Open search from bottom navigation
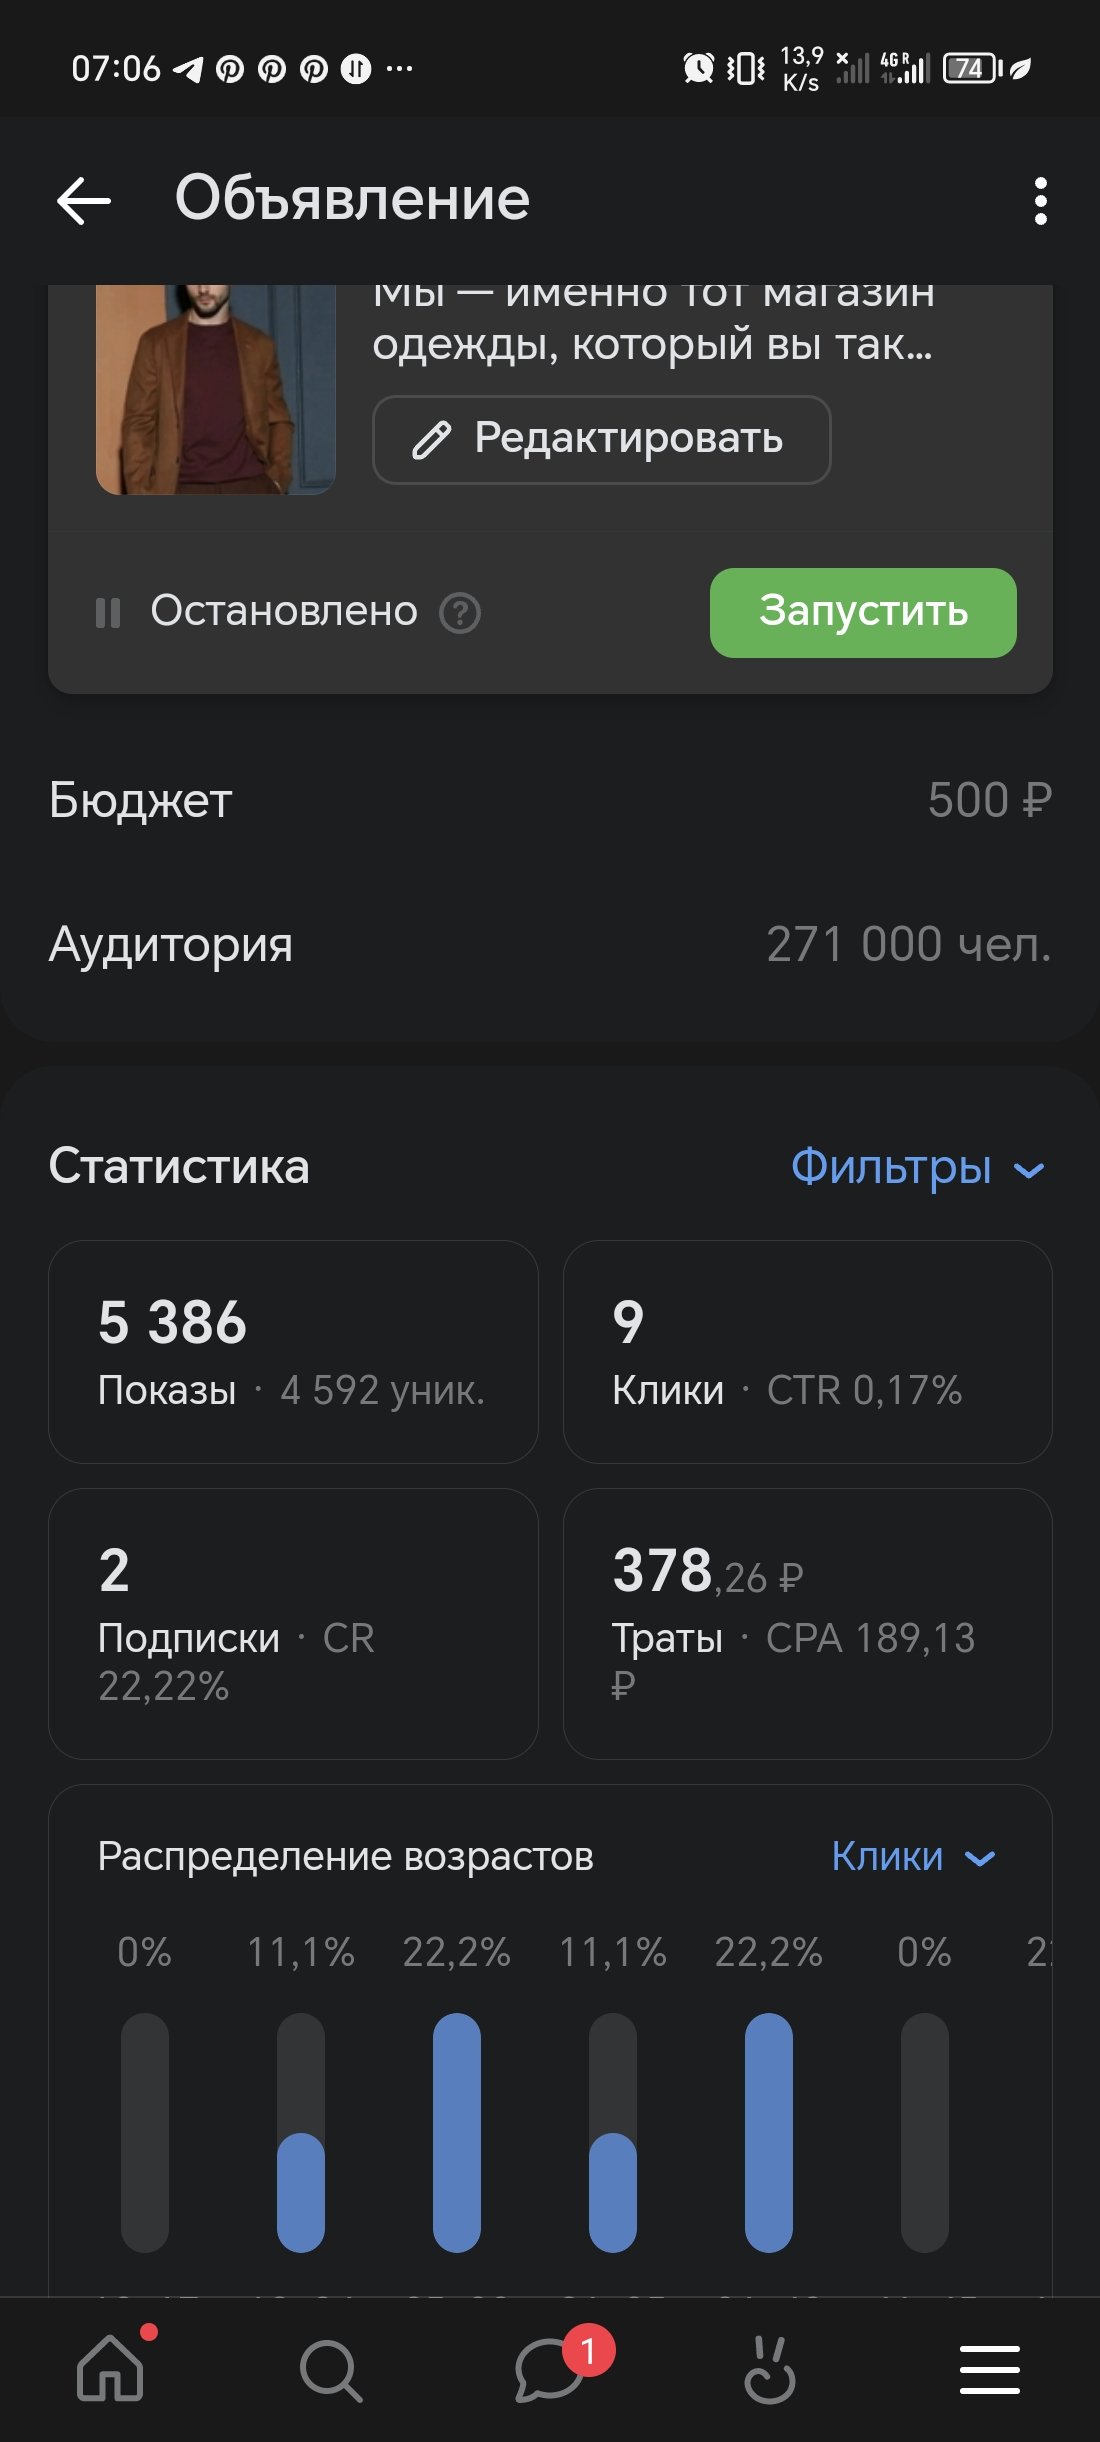 330,2370
